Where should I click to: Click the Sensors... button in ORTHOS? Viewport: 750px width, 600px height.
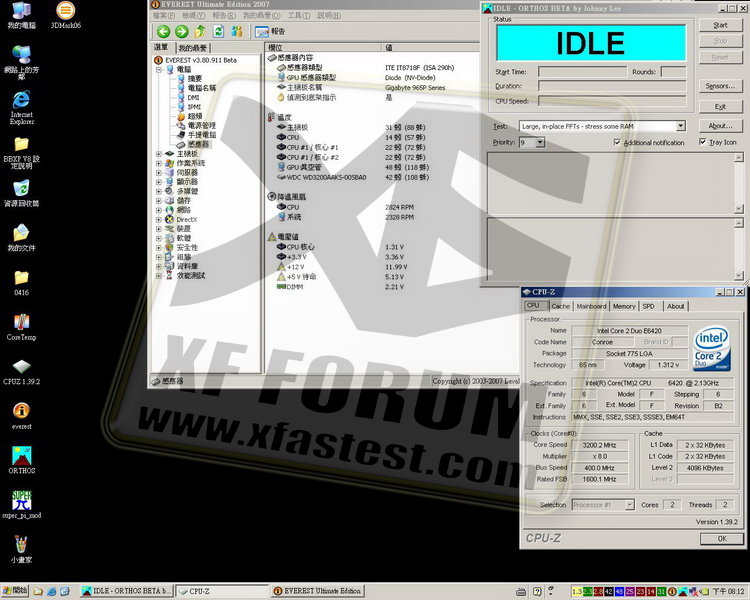coord(720,86)
